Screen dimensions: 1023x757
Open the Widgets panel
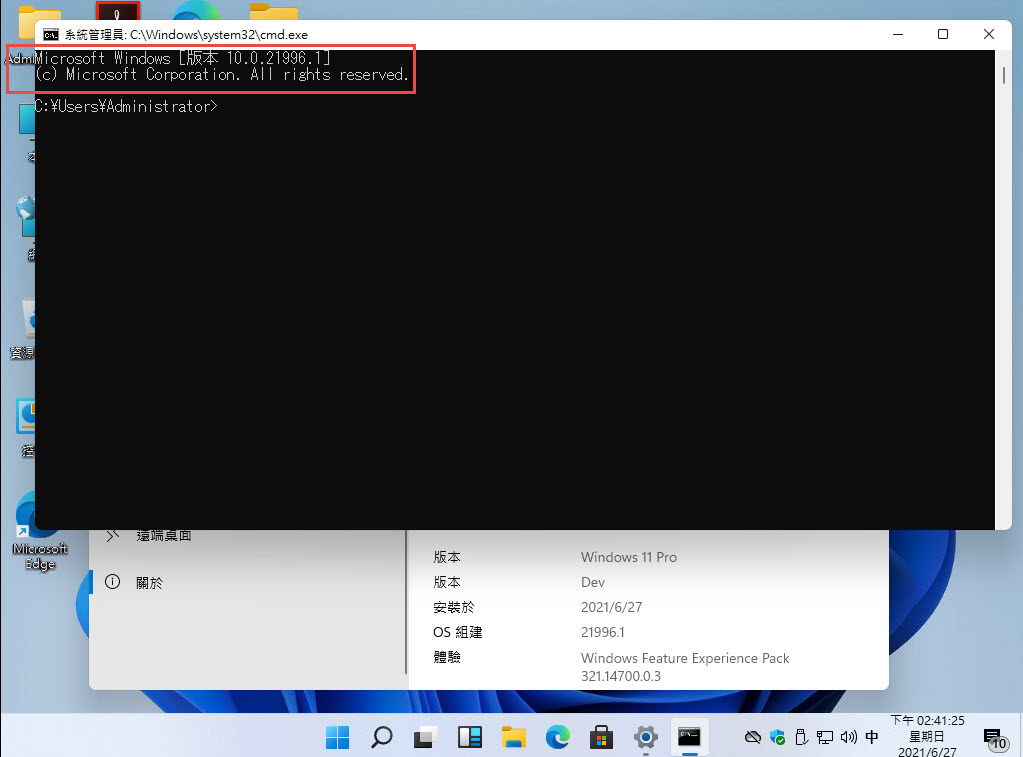point(469,737)
